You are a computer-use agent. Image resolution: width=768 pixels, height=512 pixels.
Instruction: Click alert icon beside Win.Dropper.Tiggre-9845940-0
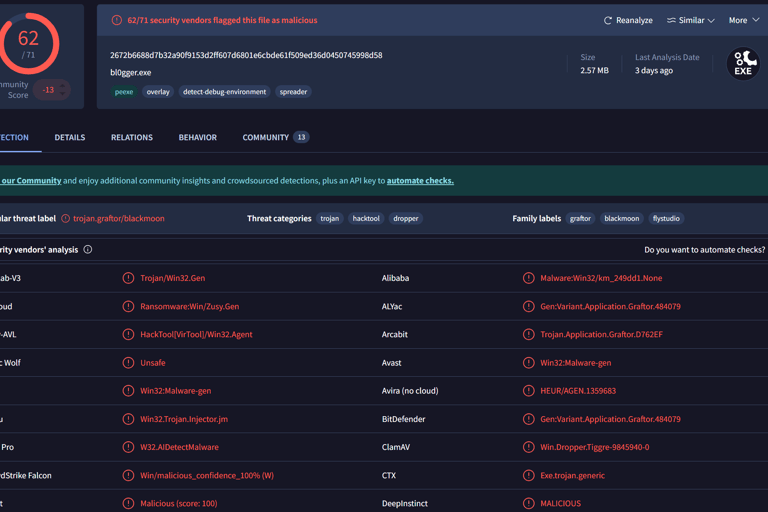528,447
